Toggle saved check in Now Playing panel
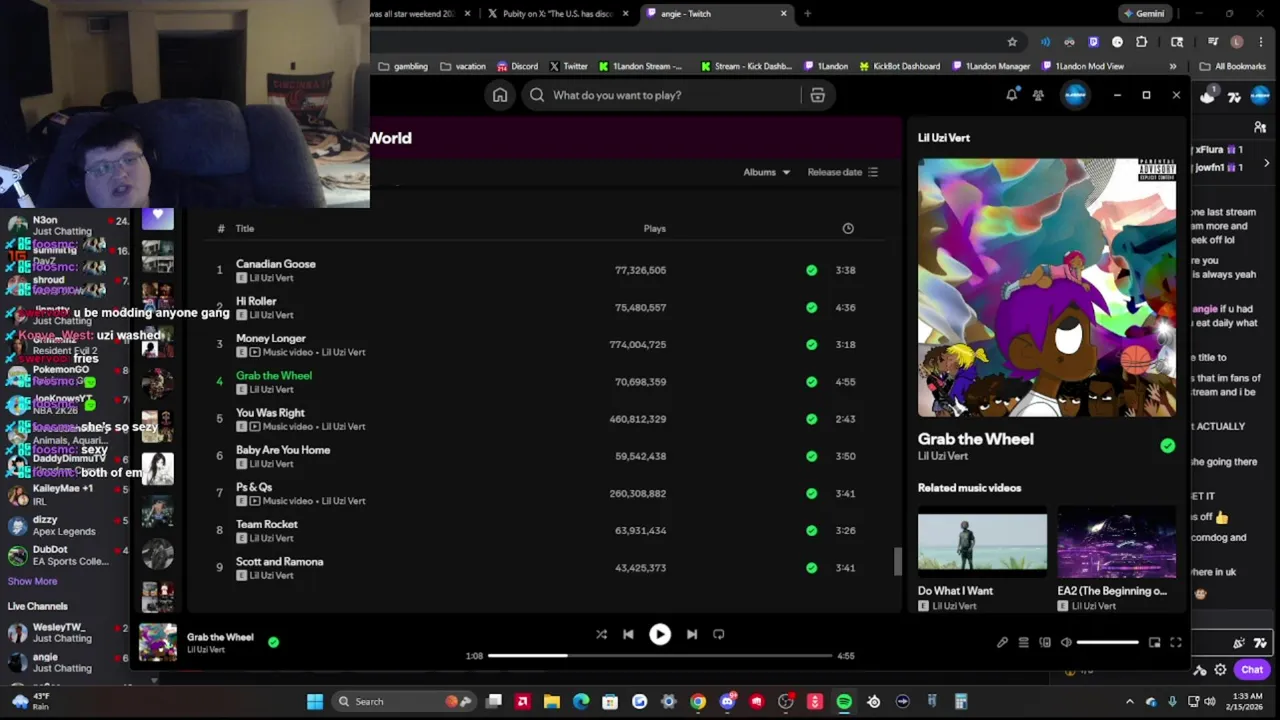Viewport: 1280px width, 720px height. click(x=1167, y=446)
